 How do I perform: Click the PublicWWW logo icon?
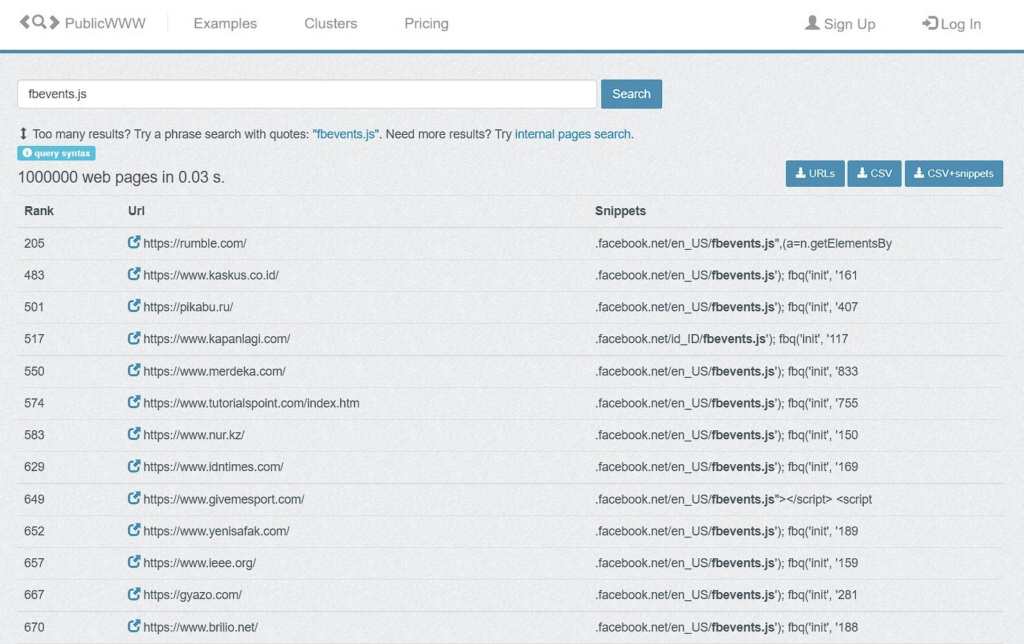(39, 23)
